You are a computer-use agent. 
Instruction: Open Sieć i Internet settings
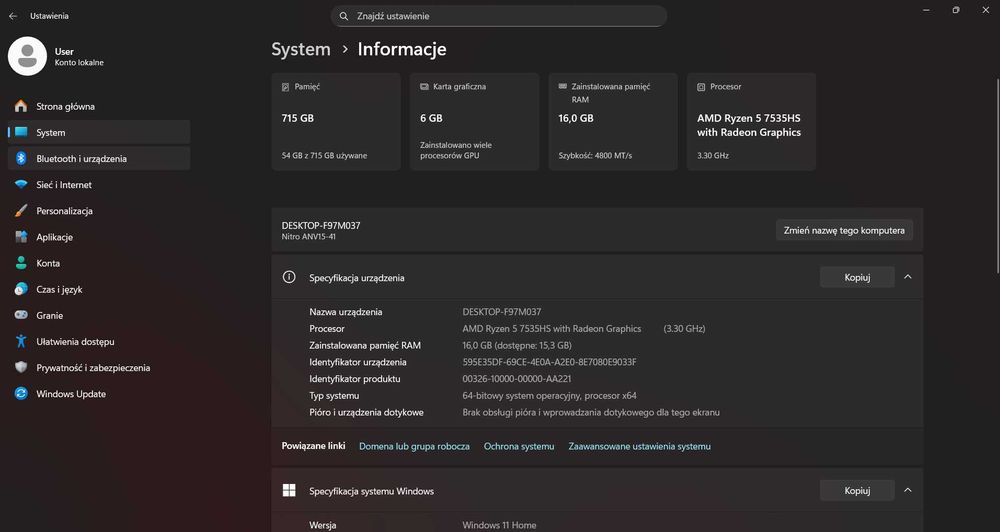point(99,185)
